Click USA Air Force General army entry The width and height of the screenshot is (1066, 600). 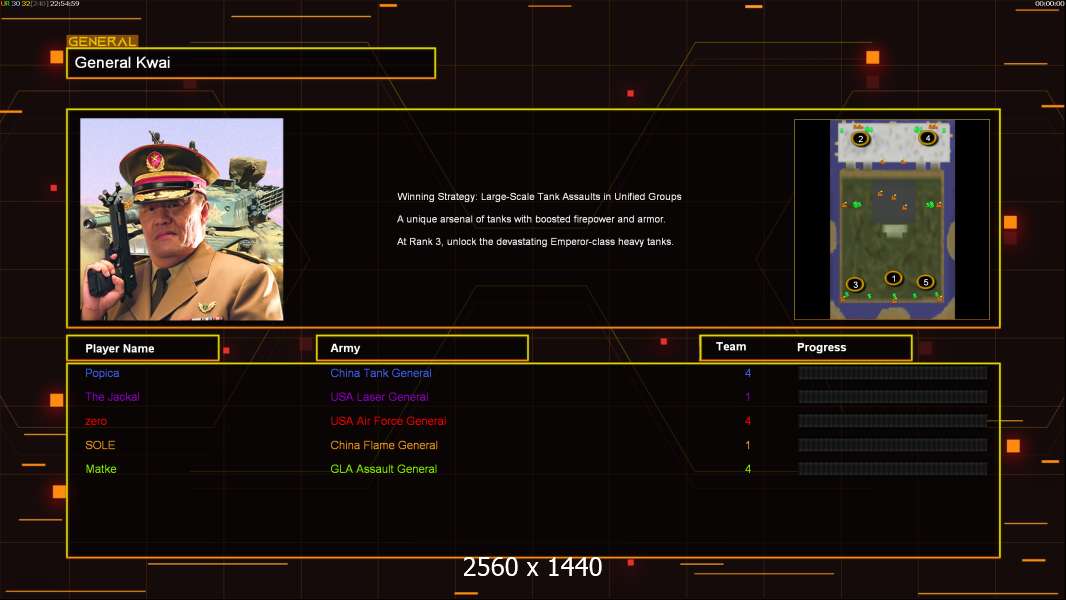[388, 421]
